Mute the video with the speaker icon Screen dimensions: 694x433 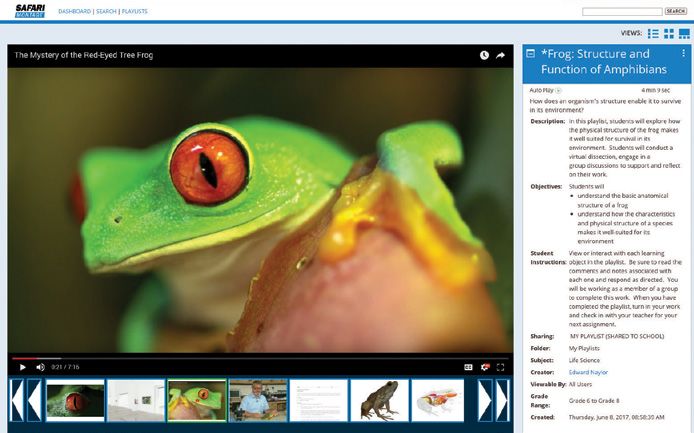click(x=40, y=367)
